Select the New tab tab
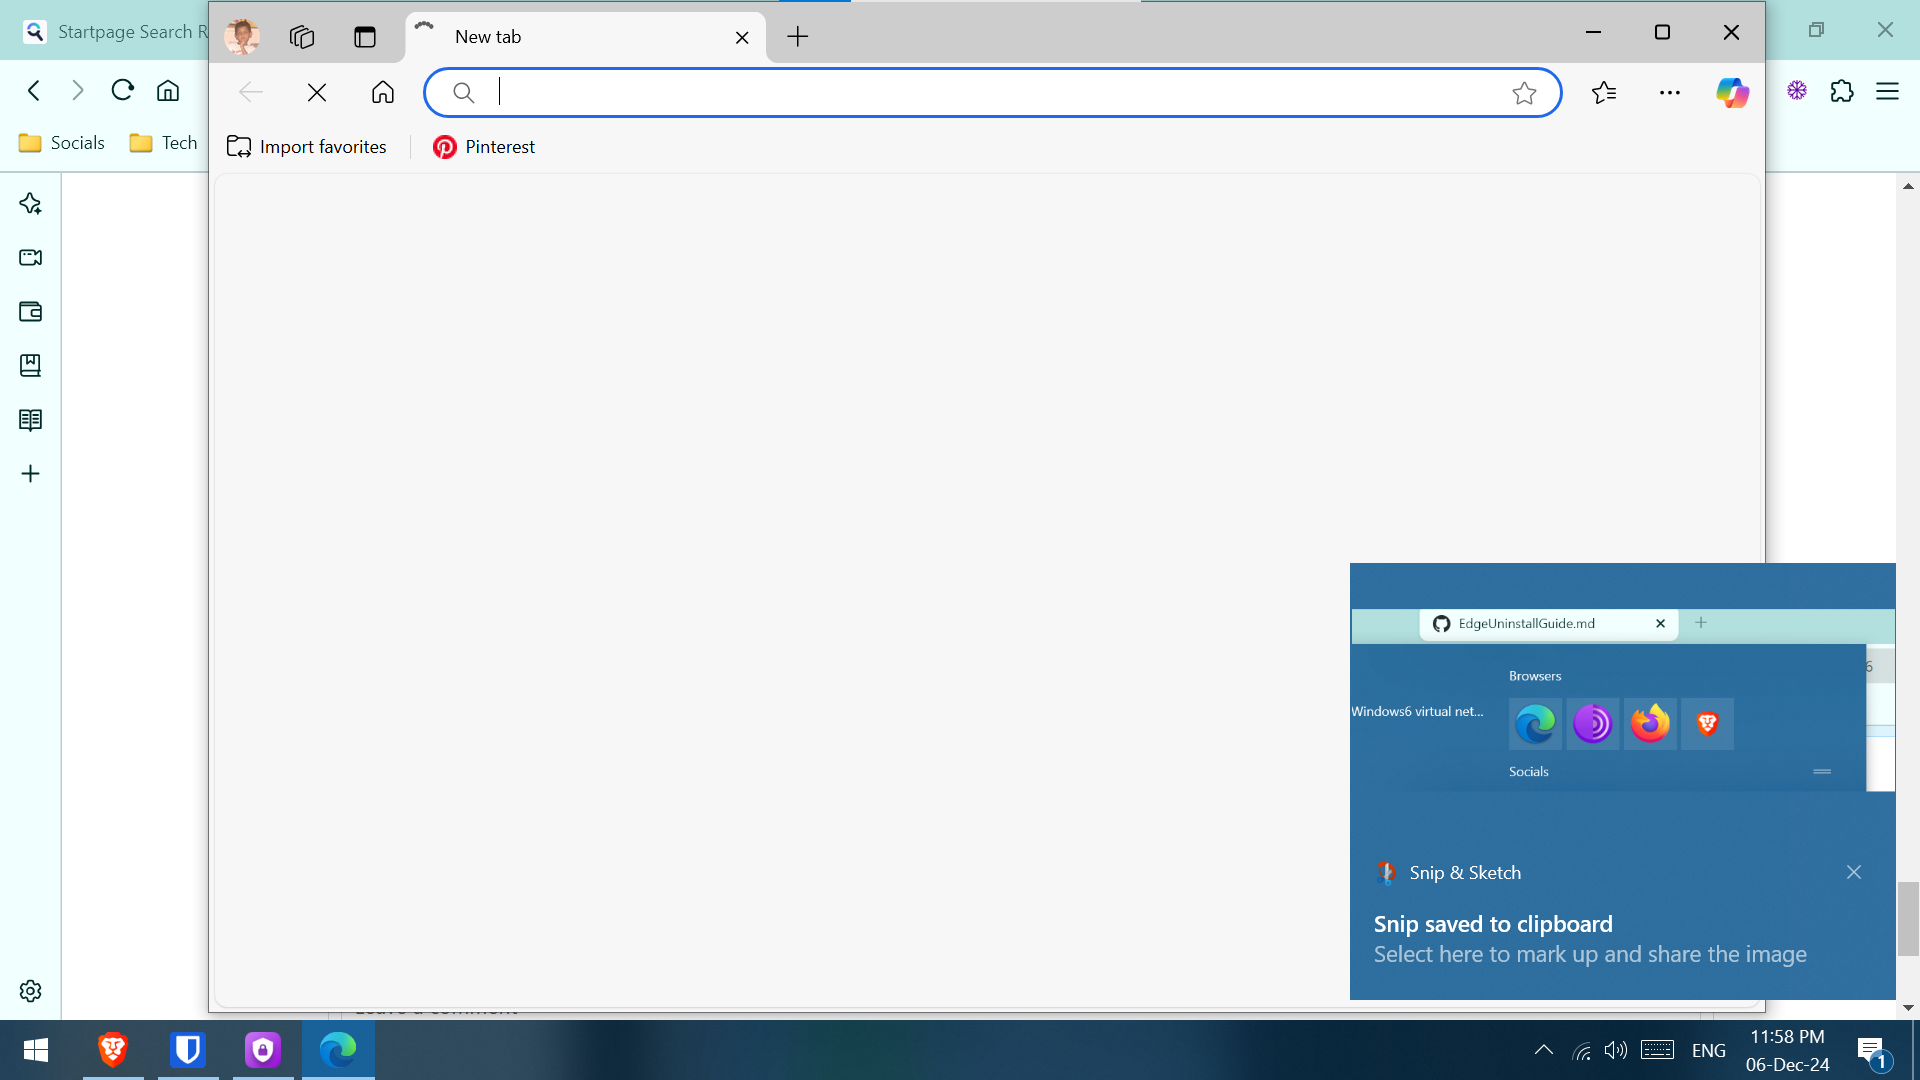 tap(560, 37)
